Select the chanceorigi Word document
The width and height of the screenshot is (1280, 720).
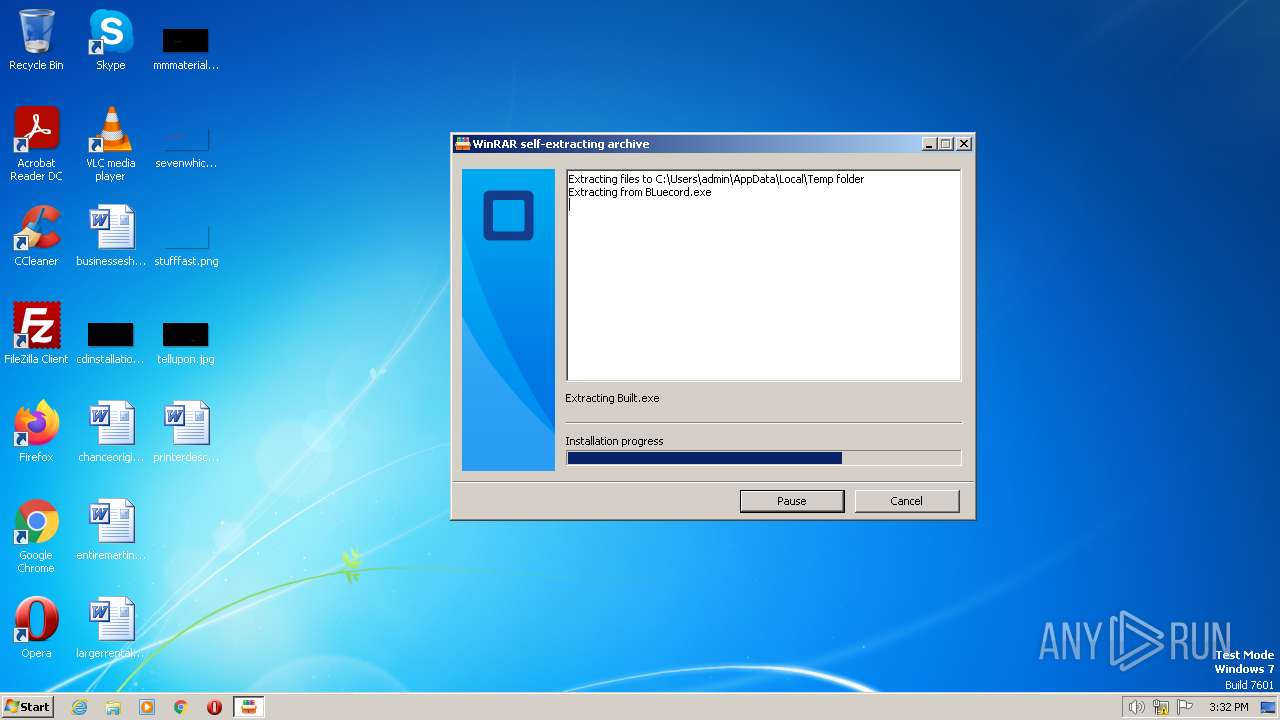tap(110, 432)
